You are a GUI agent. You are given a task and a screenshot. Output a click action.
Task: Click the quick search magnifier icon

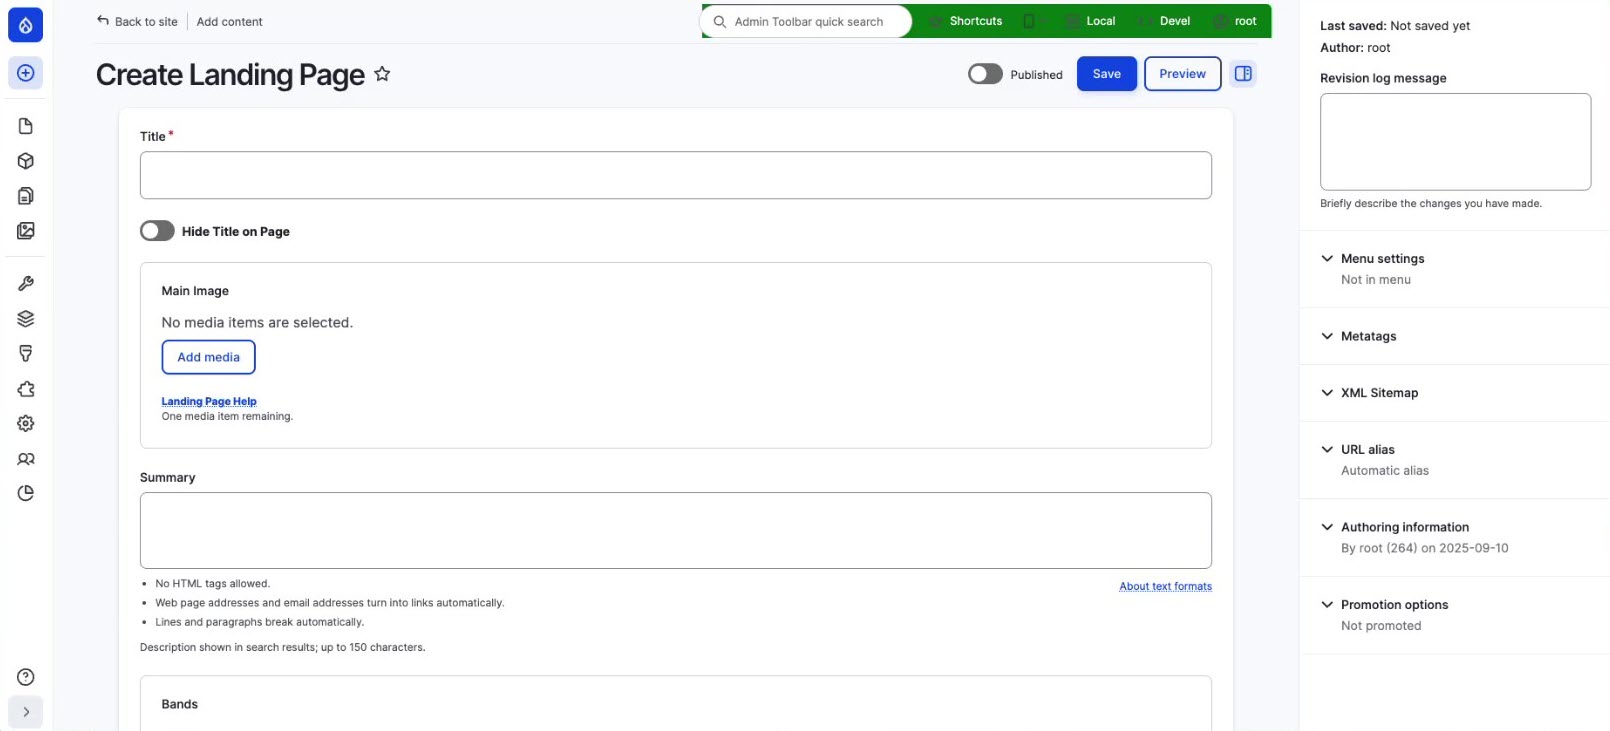[719, 21]
